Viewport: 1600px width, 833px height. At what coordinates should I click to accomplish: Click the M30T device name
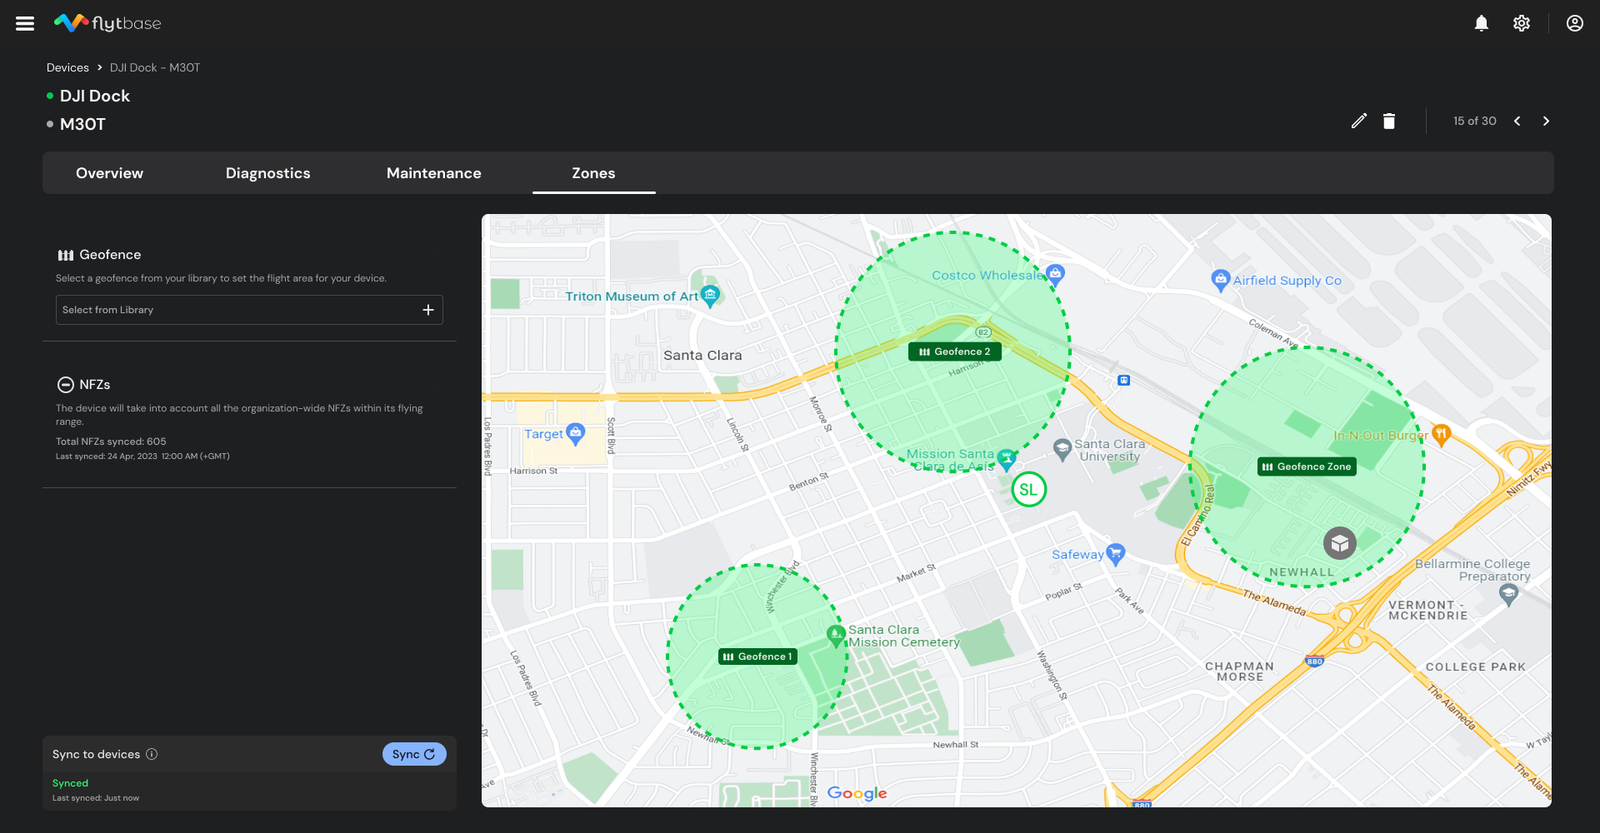[83, 124]
